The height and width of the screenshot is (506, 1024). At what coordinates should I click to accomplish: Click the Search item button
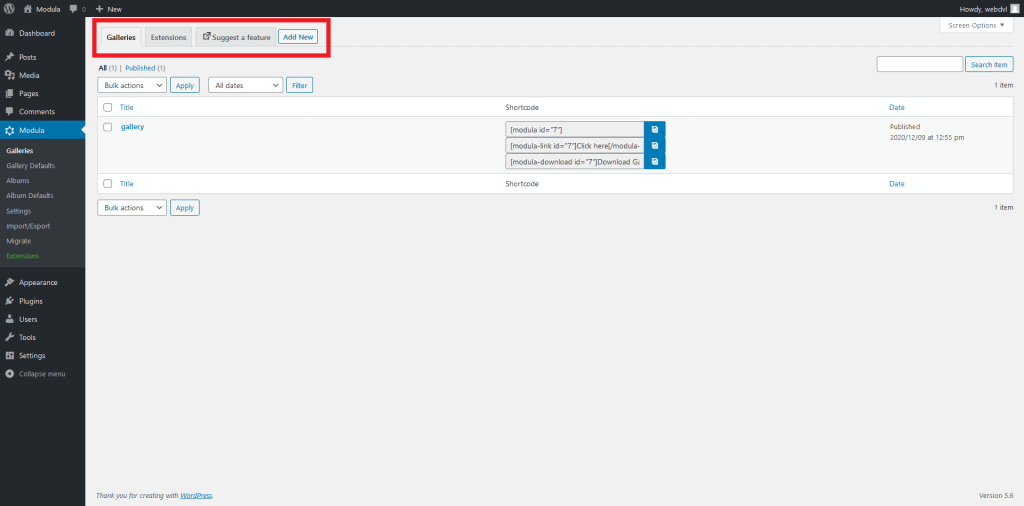tap(989, 65)
